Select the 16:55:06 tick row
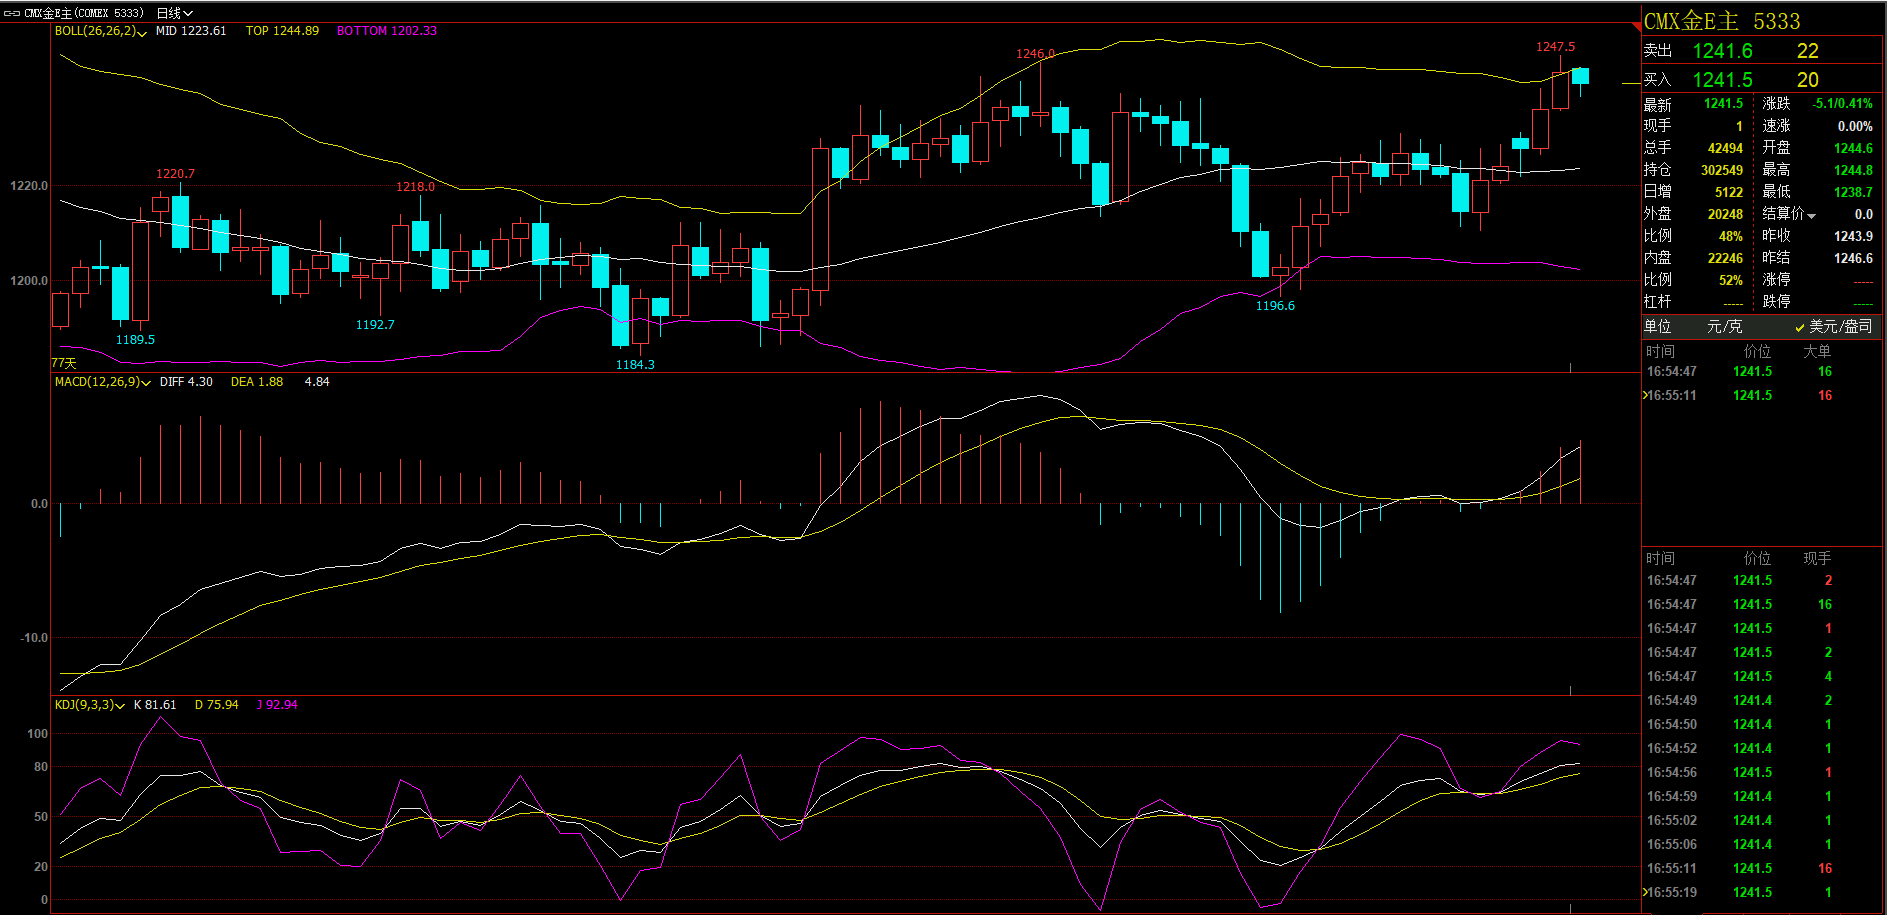This screenshot has height=915, width=1887. (x=1762, y=844)
